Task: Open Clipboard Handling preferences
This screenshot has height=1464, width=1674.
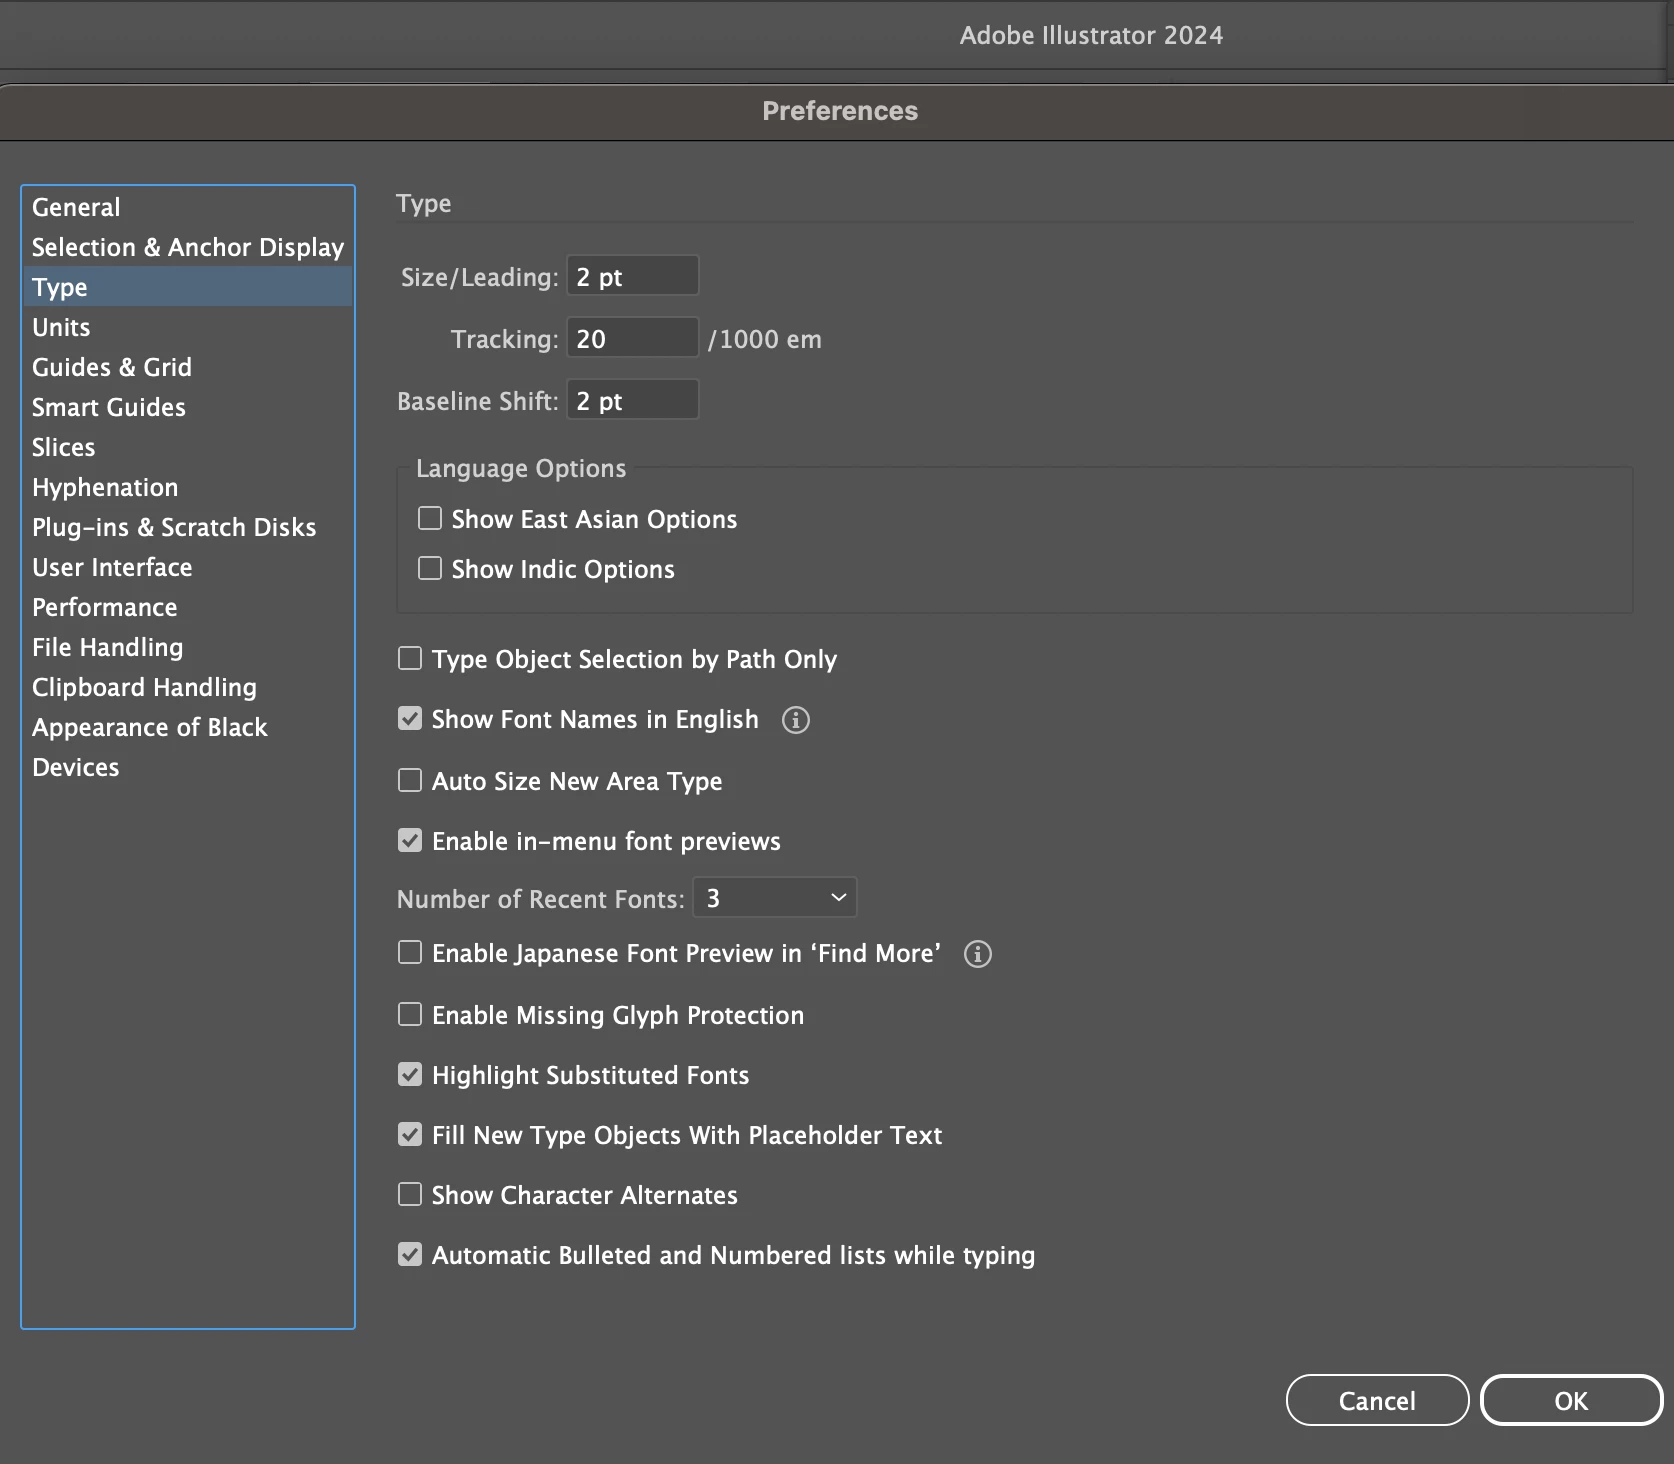Action: tap(188, 687)
